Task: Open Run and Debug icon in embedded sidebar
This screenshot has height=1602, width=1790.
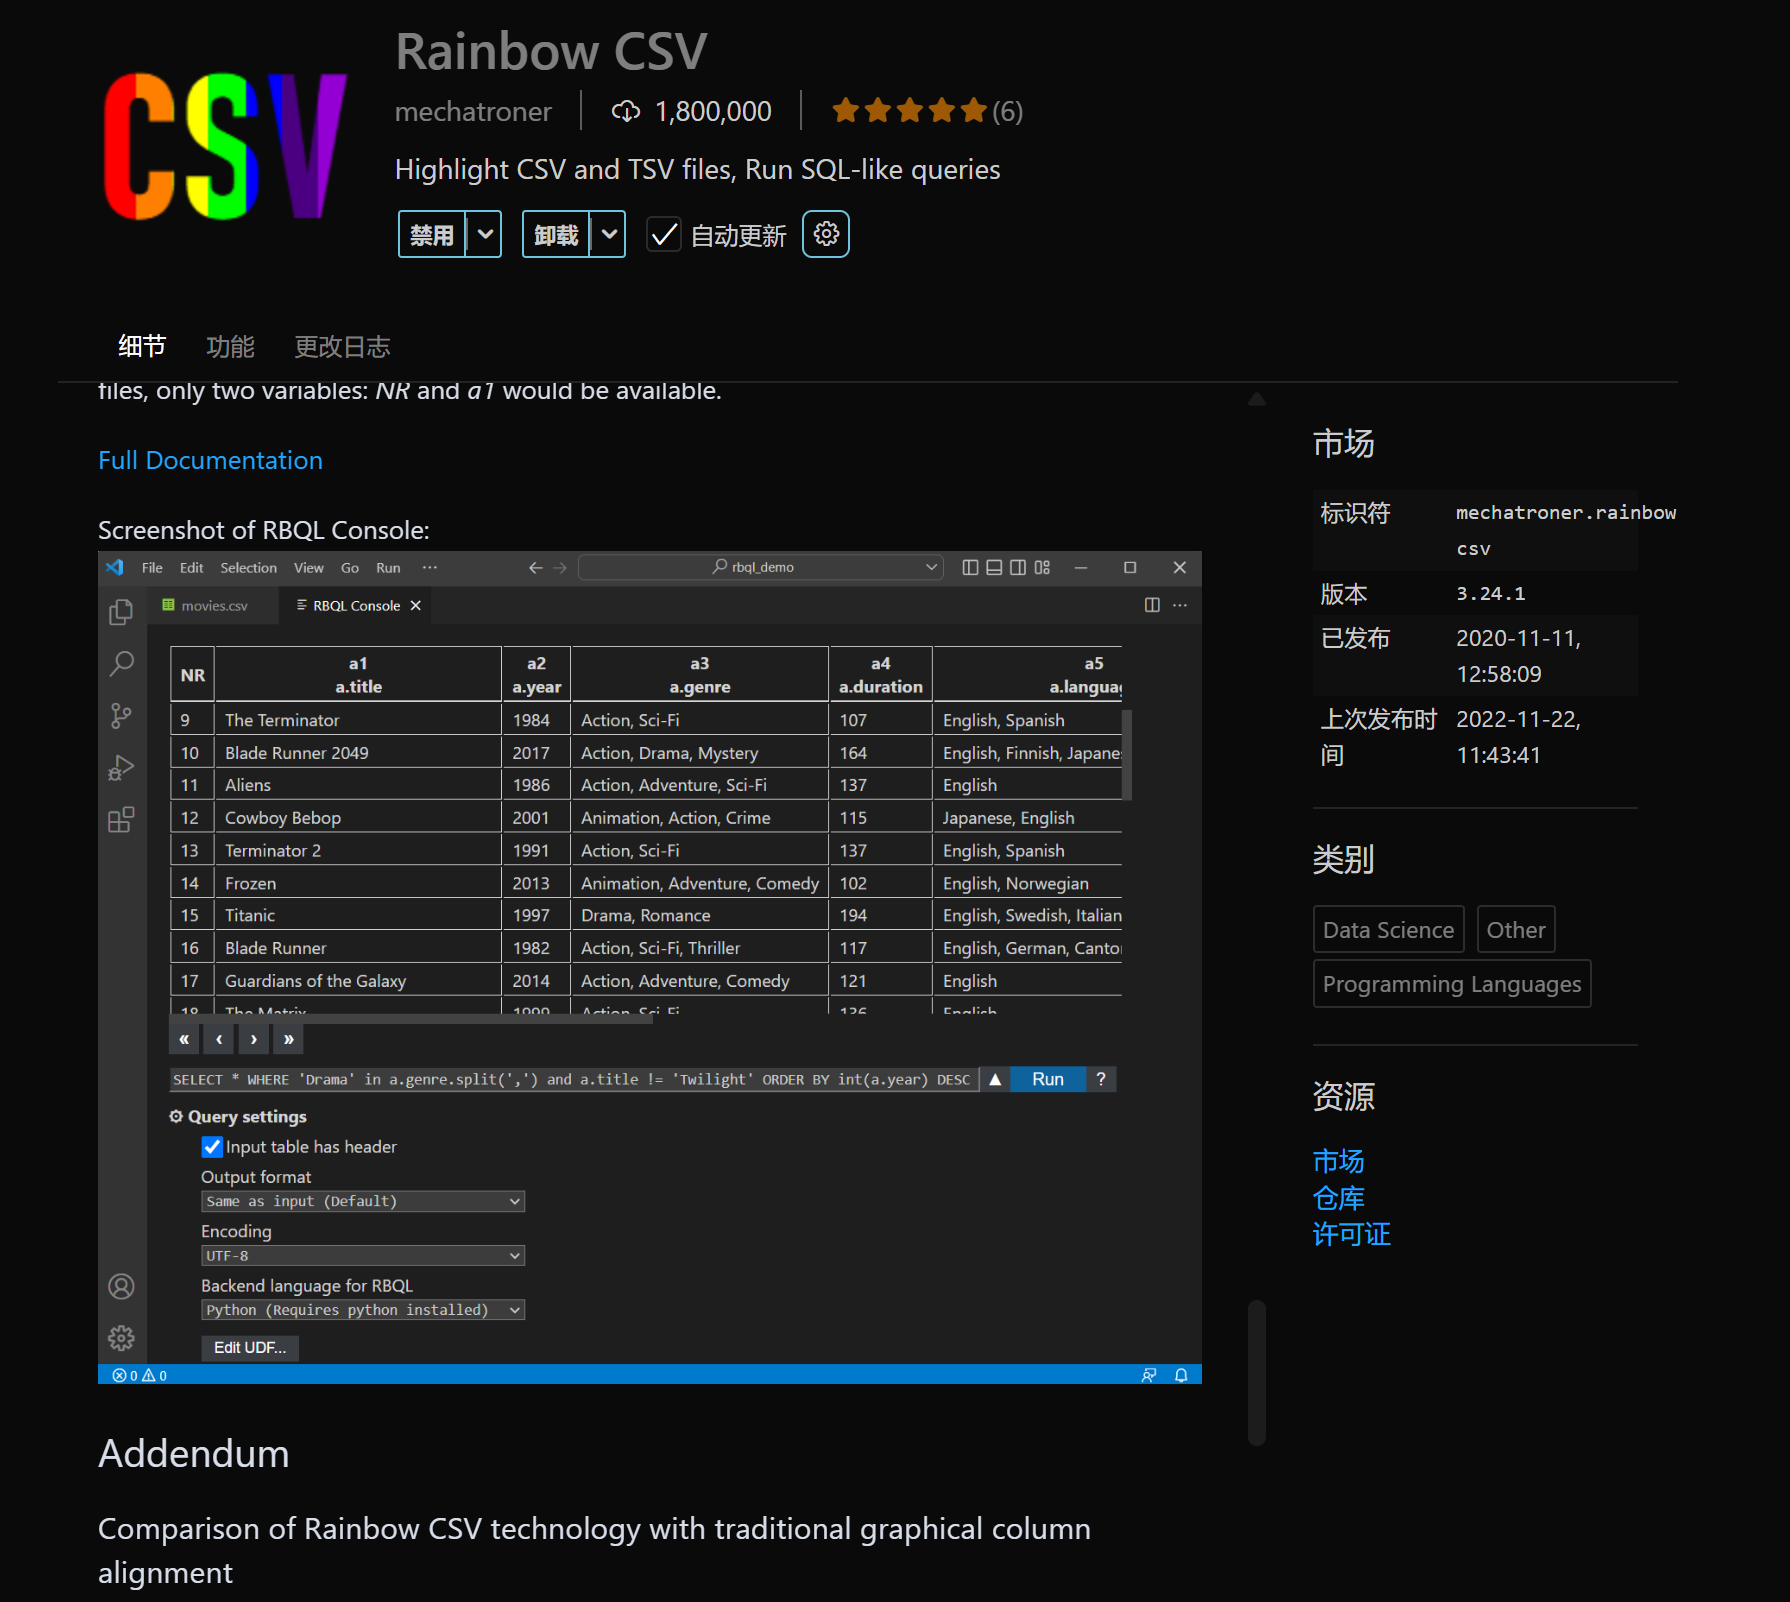Action: pyautogui.click(x=121, y=767)
